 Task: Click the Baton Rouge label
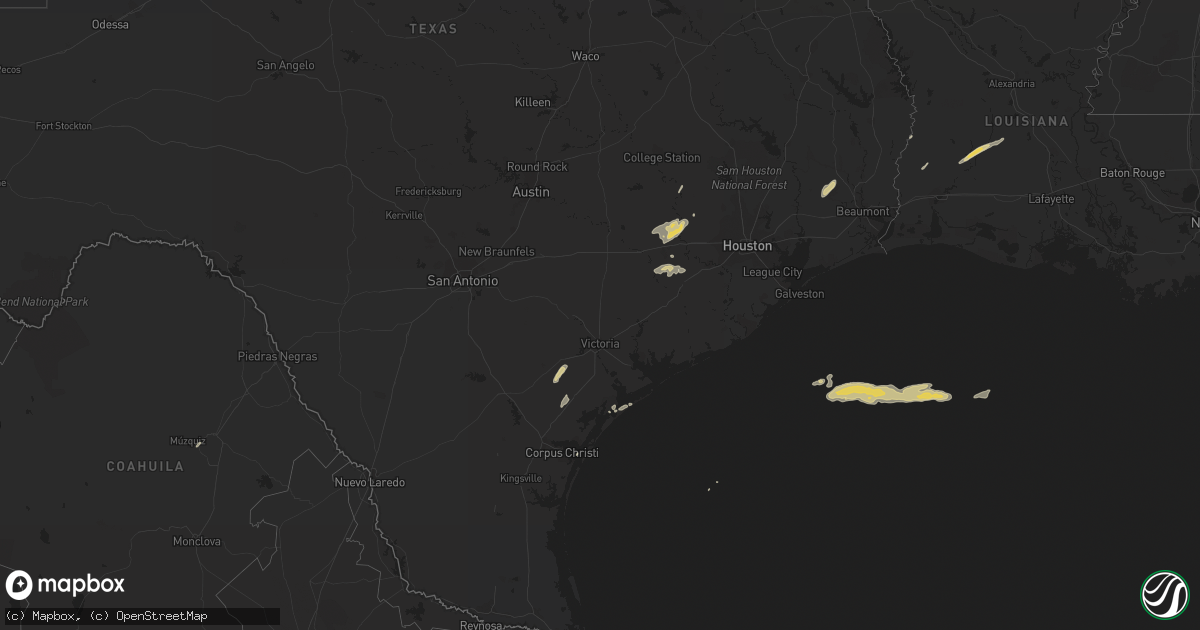pyautogui.click(x=1132, y=173)
